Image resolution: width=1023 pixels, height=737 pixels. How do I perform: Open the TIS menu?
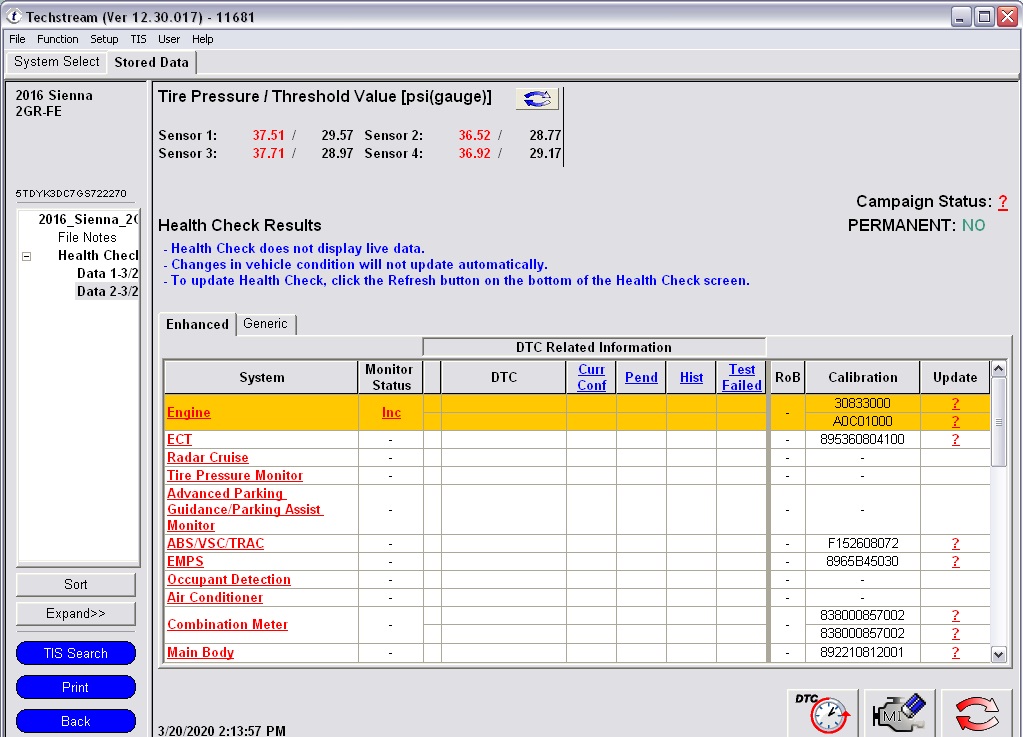point(138,39)
